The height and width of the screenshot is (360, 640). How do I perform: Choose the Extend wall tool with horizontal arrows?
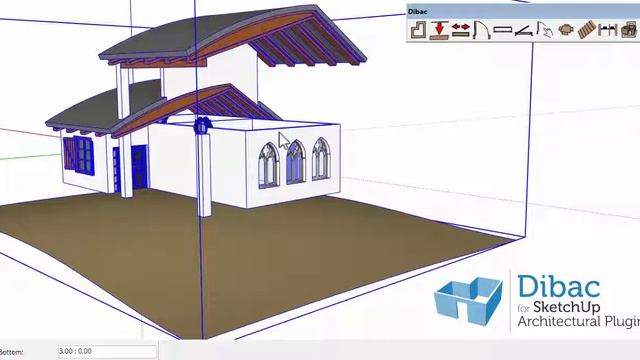point(460,30)
